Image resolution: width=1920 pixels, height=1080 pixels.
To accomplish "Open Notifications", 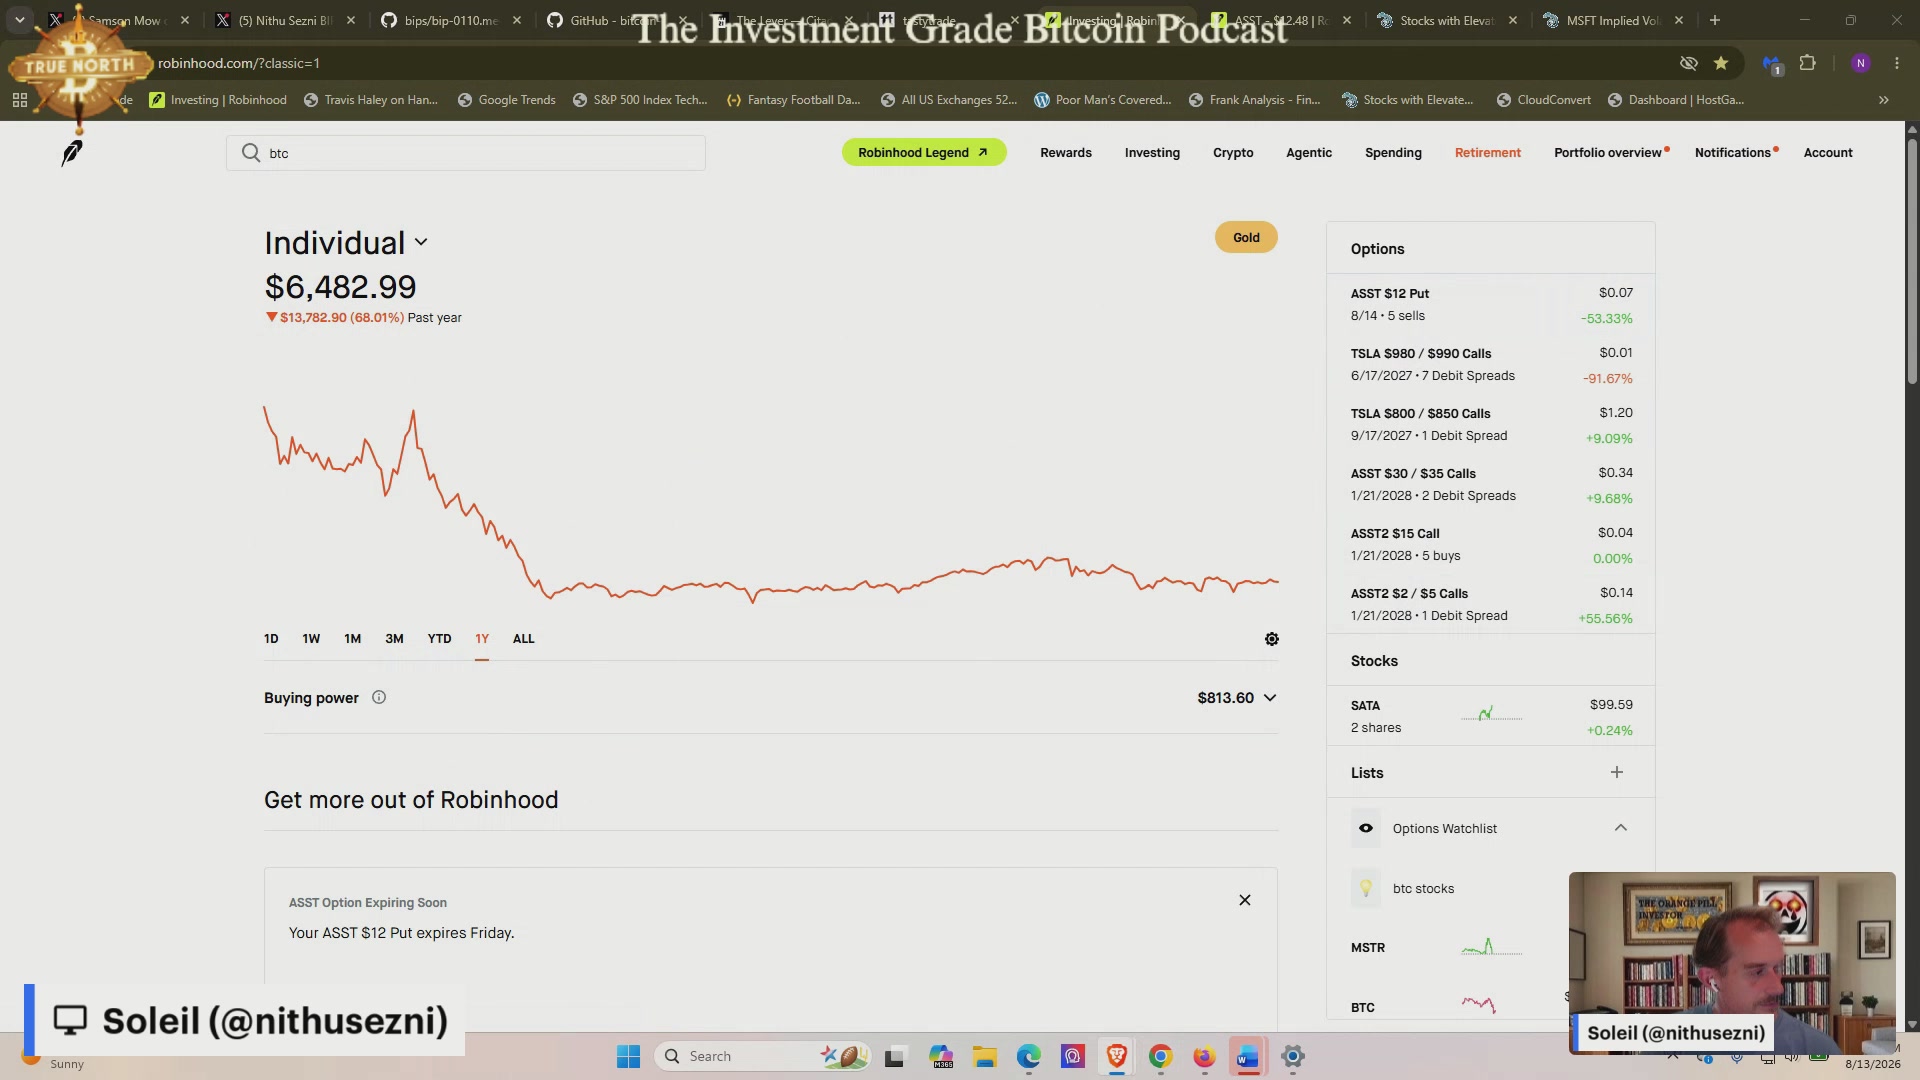I will pos(1733,153).
